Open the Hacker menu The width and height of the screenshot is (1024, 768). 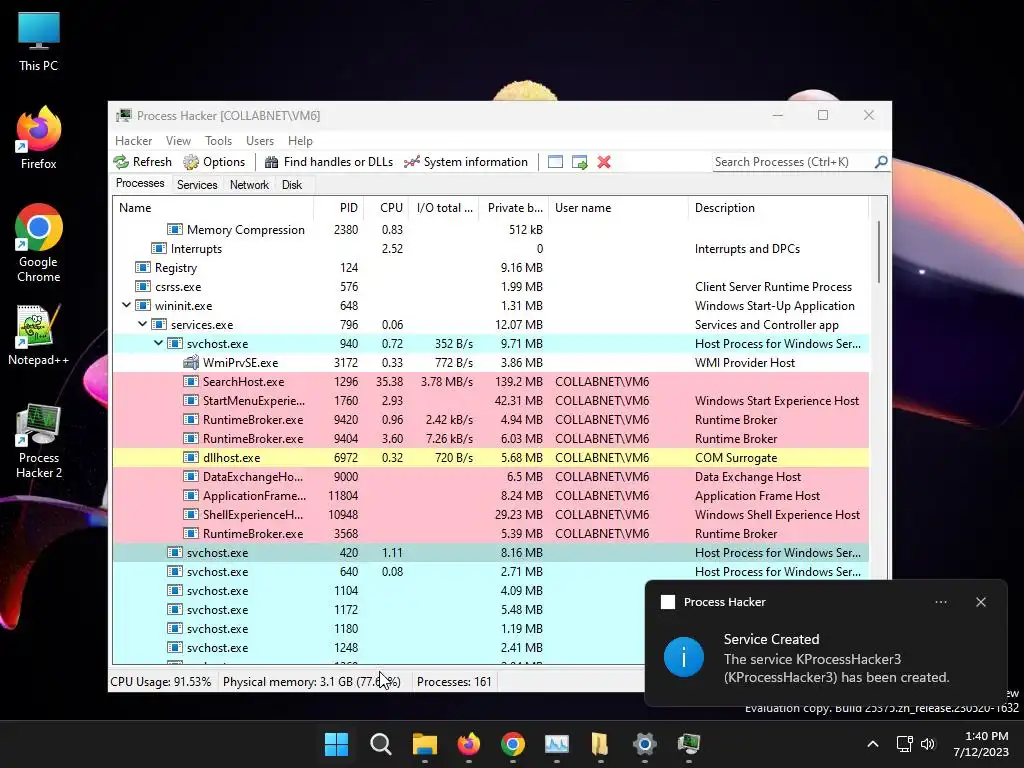[x=133, y=141]
